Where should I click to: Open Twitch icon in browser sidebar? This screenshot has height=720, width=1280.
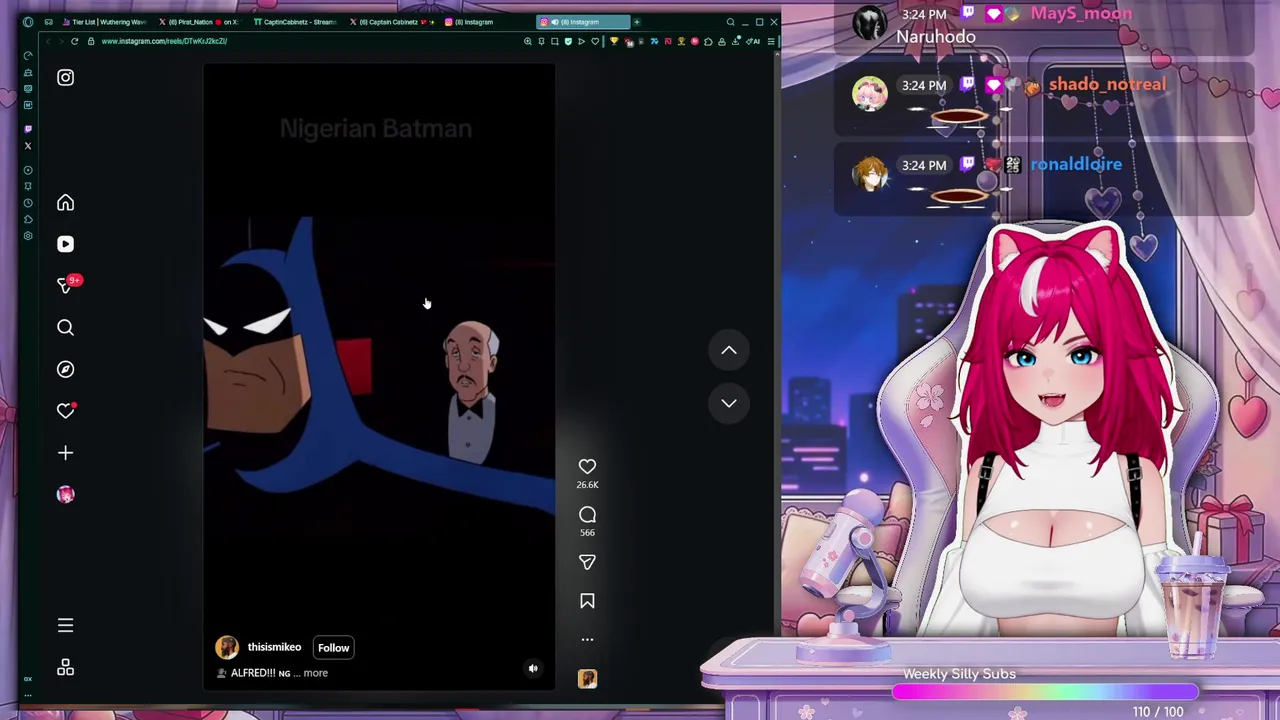pos(28,129)
